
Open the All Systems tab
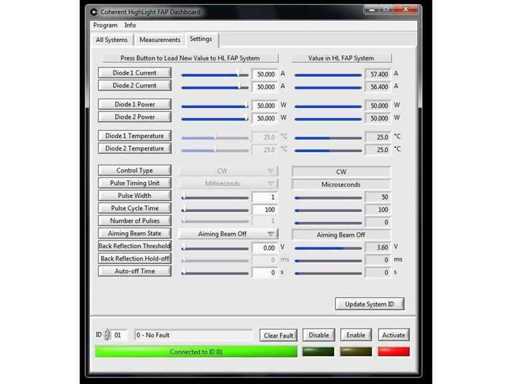112,40
